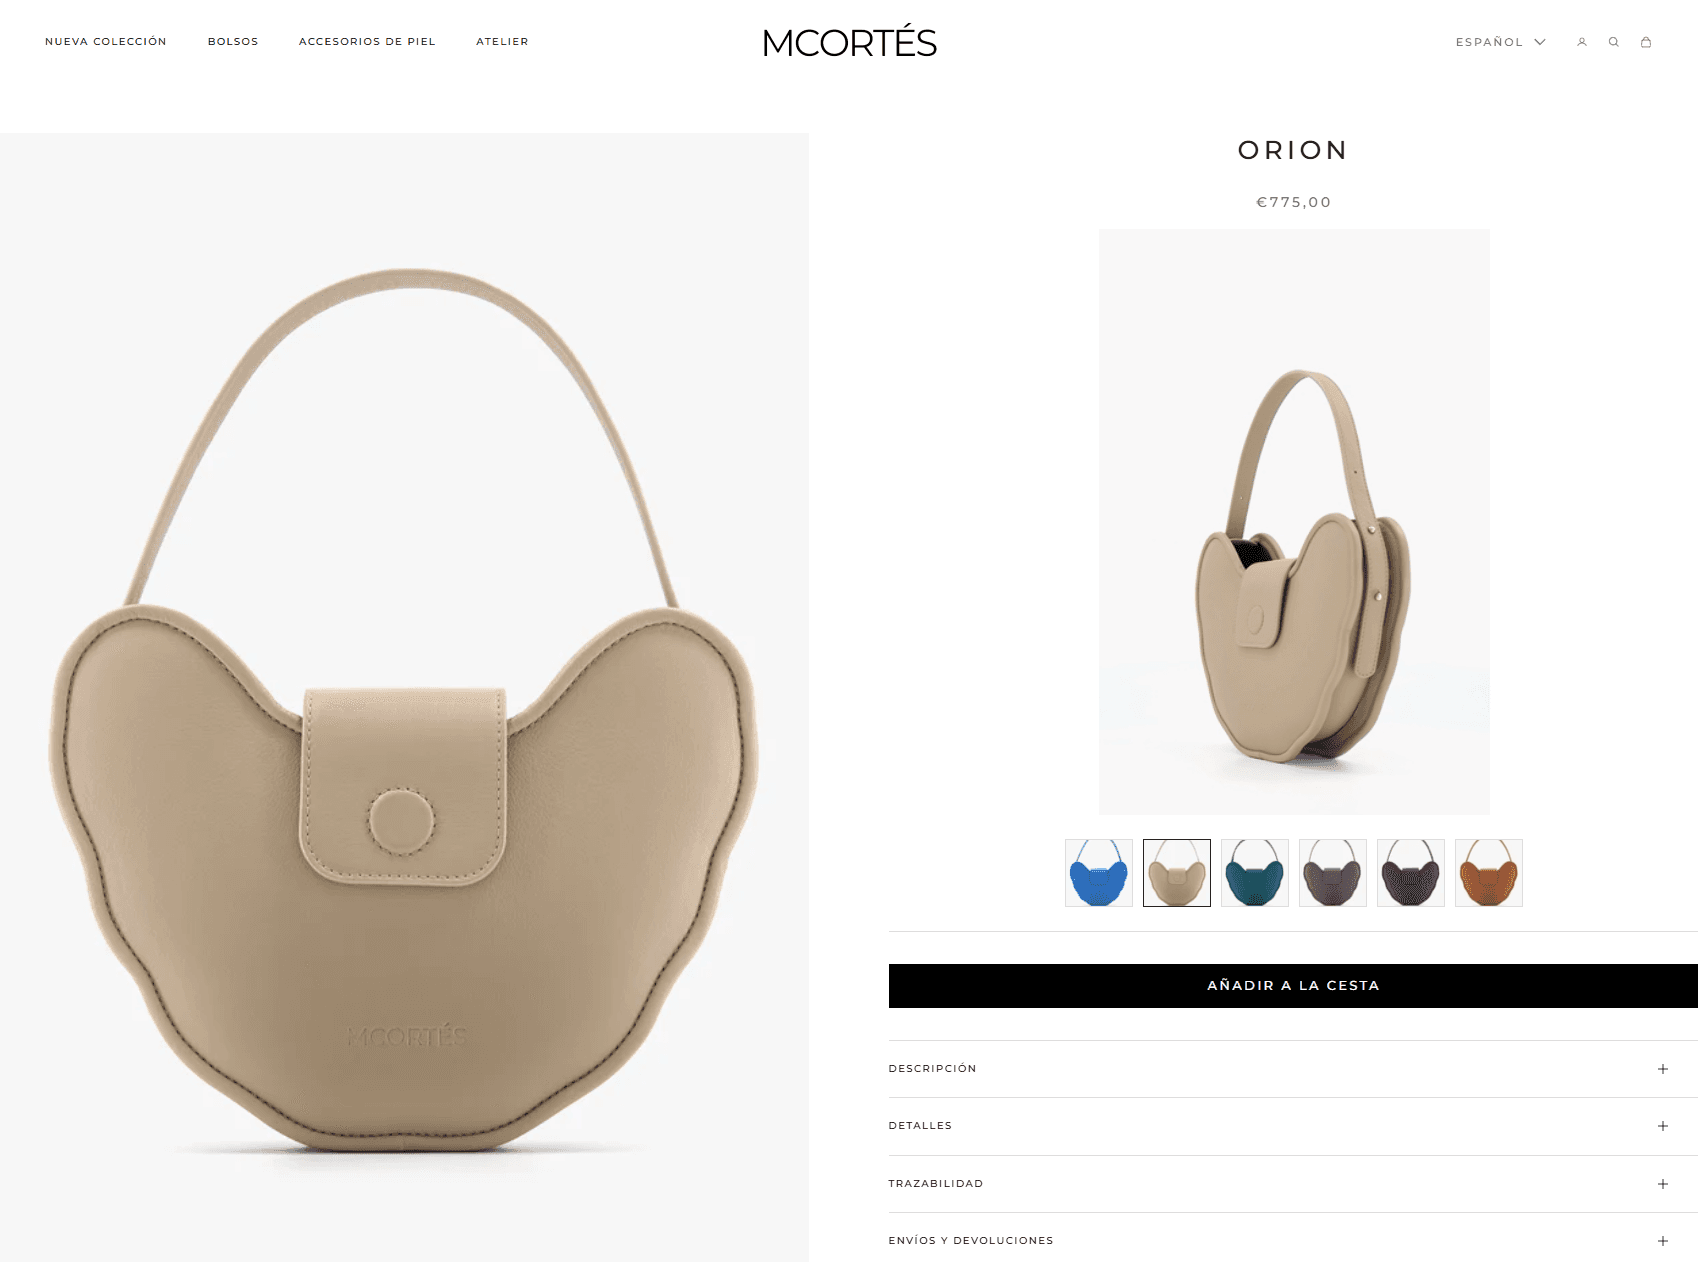Open the user account icon
1698x1262 pixels.
(1582, 42)
